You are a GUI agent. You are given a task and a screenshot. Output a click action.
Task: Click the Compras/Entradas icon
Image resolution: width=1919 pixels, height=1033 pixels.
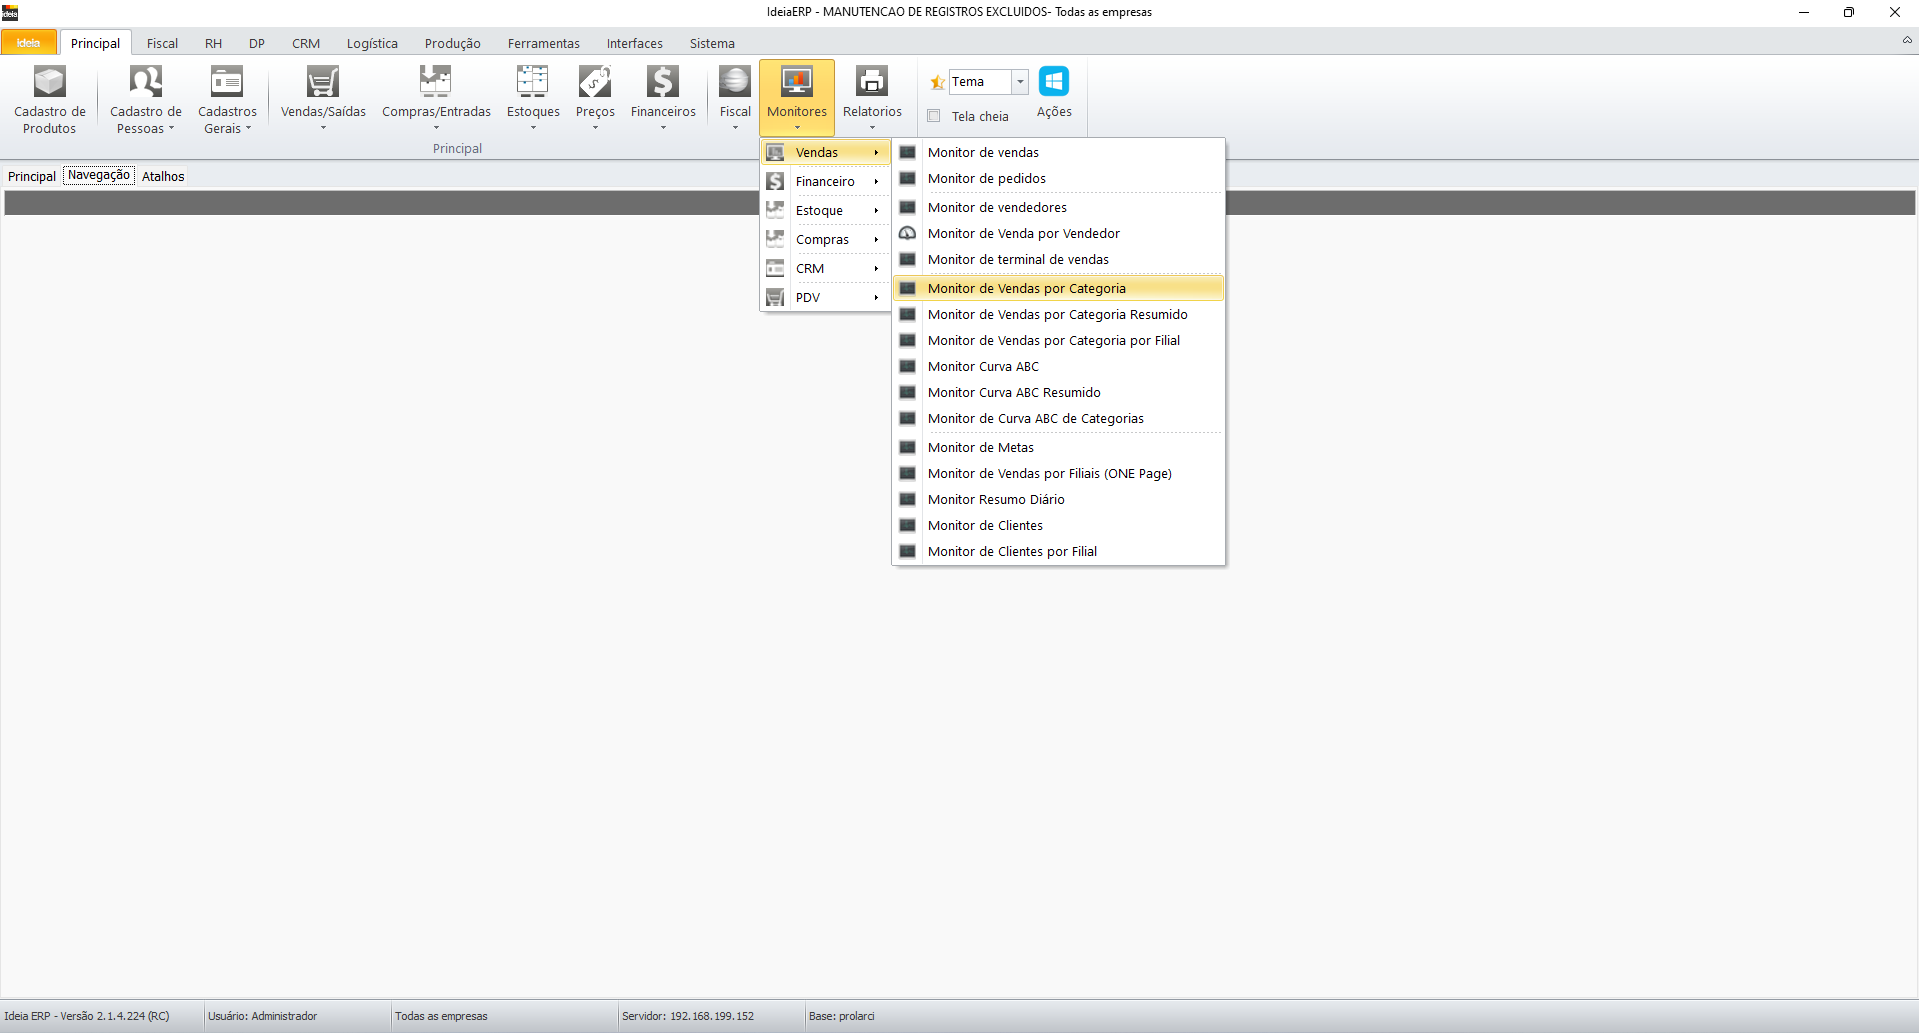coord(435,82)
